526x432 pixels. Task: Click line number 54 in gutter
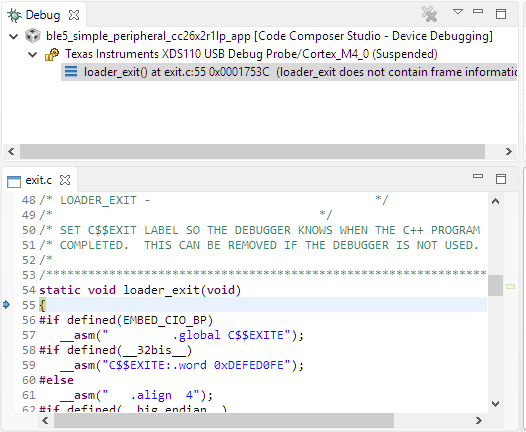(29, 290)
